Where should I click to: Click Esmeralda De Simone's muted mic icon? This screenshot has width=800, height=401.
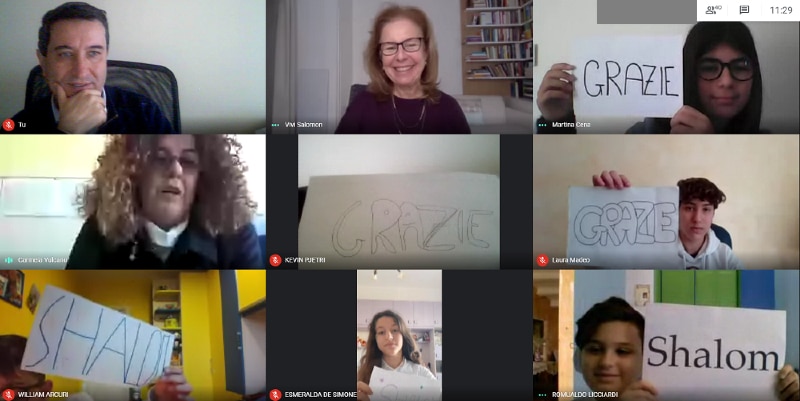[x=276, y=395]
